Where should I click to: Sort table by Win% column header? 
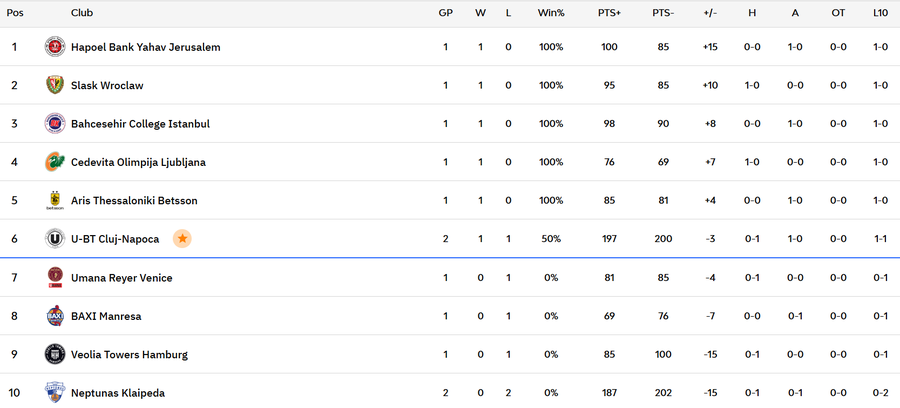coord(551,13)
